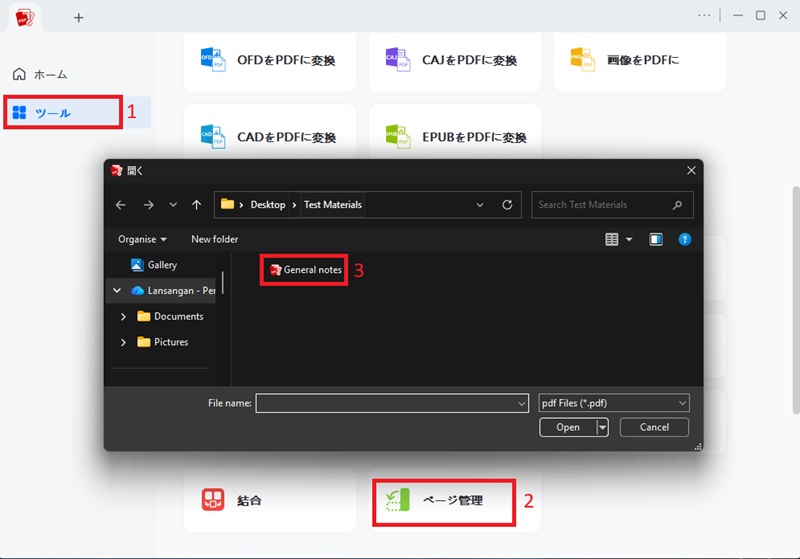The image size is (800, 559).
Task: Choose OFDをPDFに変換 tool card
Action: coord(270,61)
